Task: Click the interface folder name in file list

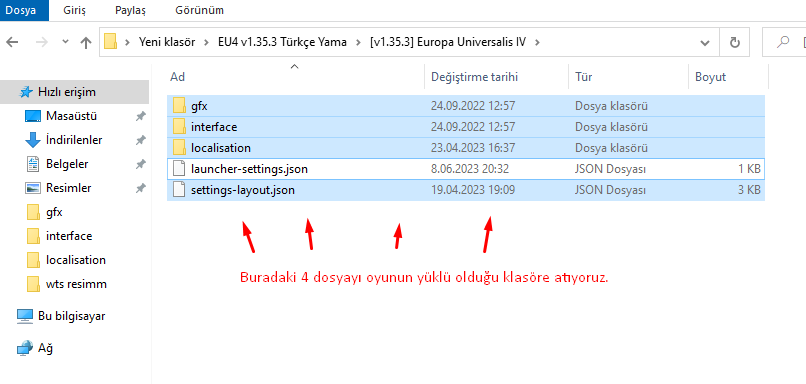Action: click(214, 127)
